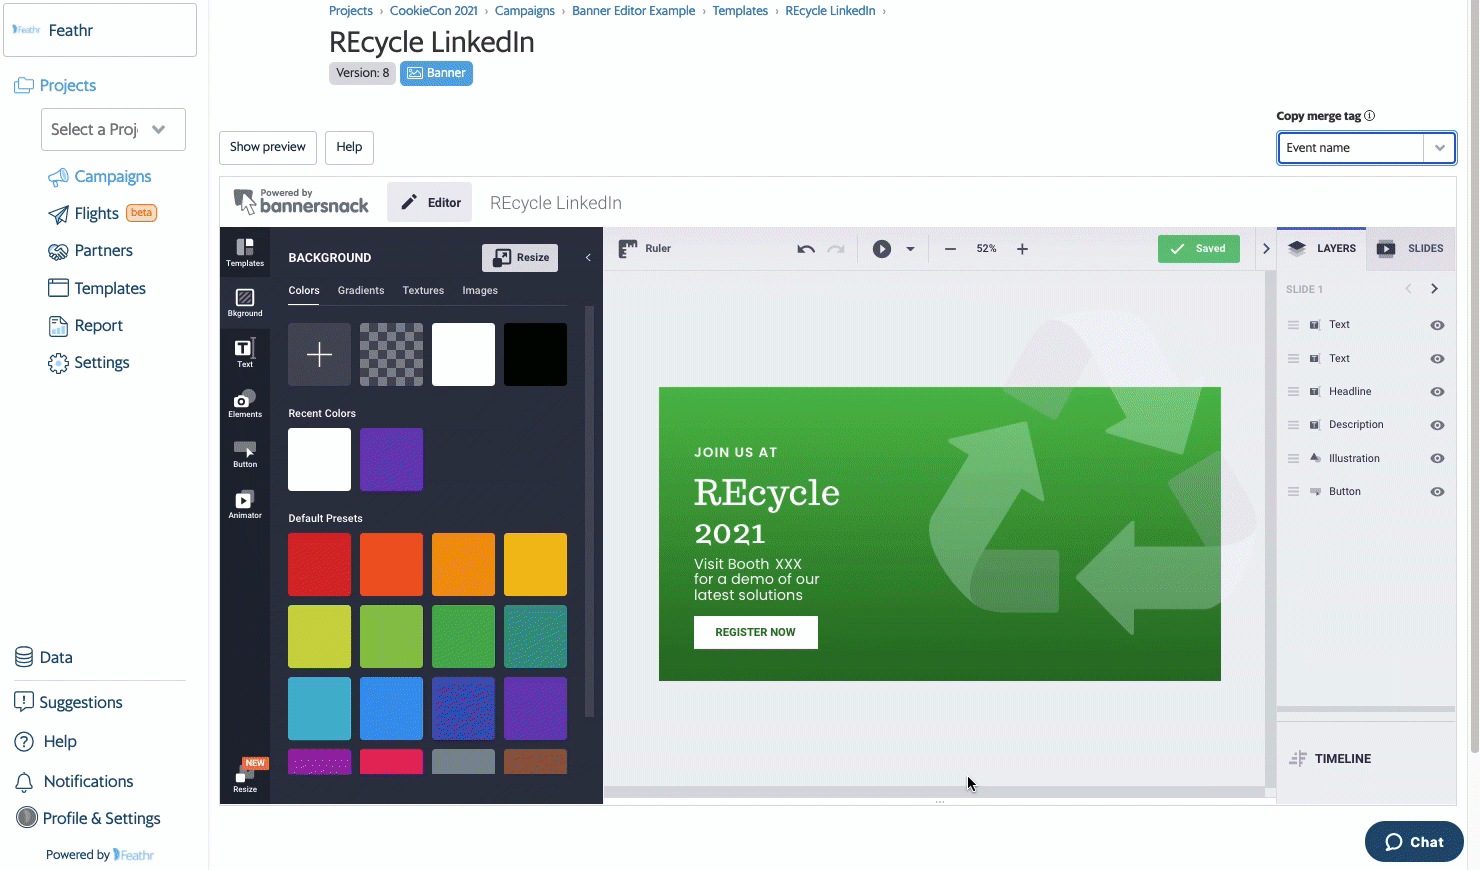Hide the Illustration layer
The image size is (1480, 870).
pos(1437,459)
